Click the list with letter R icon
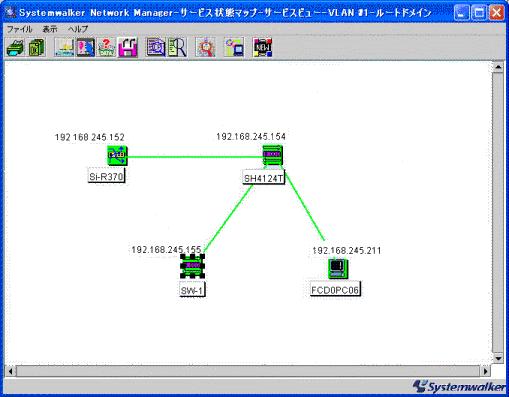This screenshot has width=509, height=397. pos(177,48)
